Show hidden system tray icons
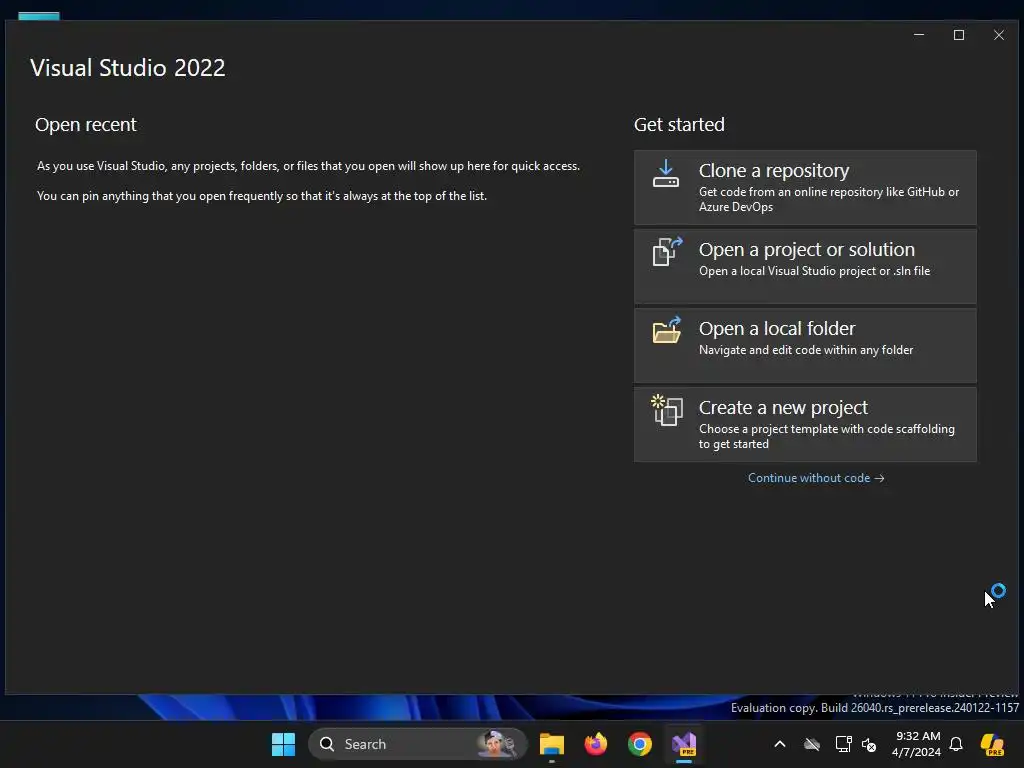This screenshot has height=768, width=1024. (x=780, y=744)
